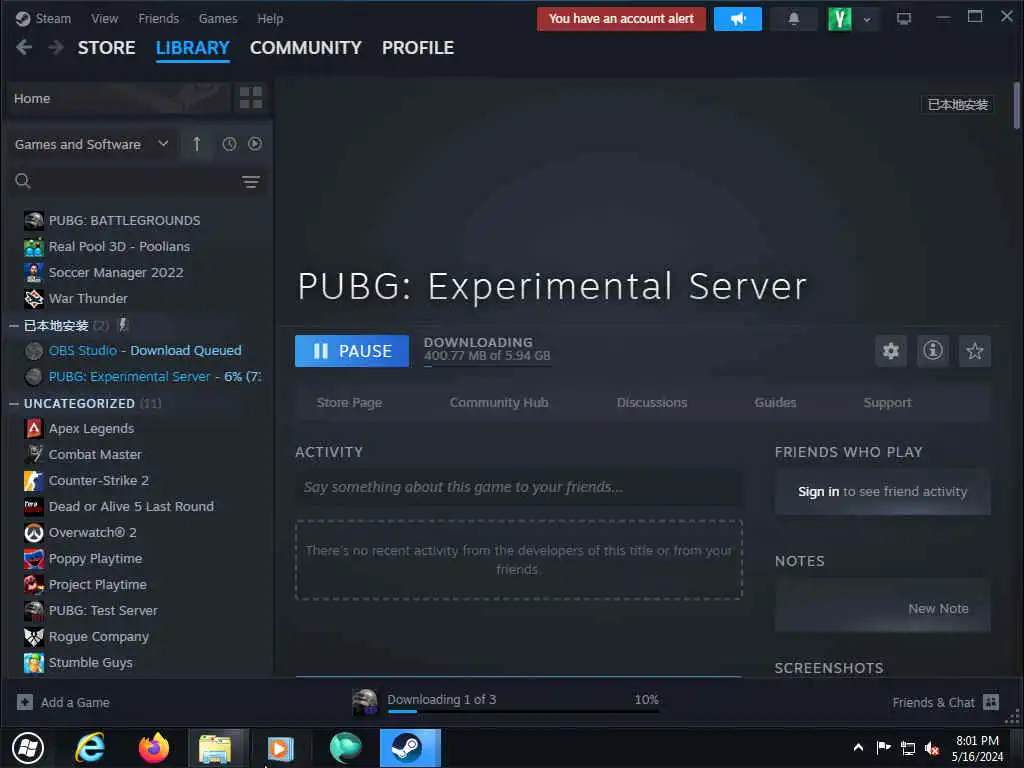This screenshot has width=1024, height=768.
Task: Toggle the recent activity clock filter
Action: click(x=229, y=144)
